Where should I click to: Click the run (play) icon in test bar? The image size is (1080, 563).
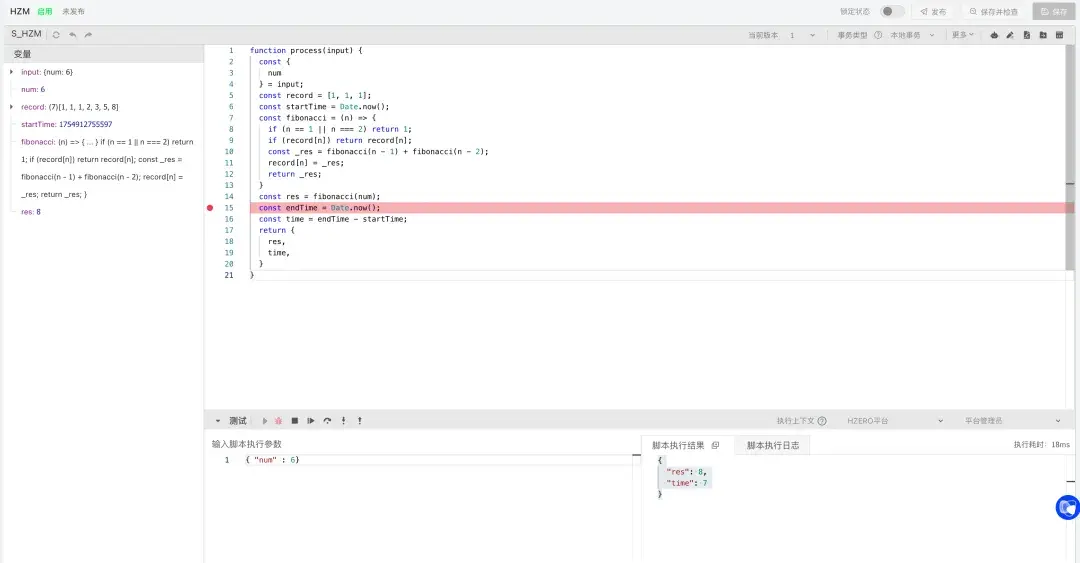click(x=265, y=421)
